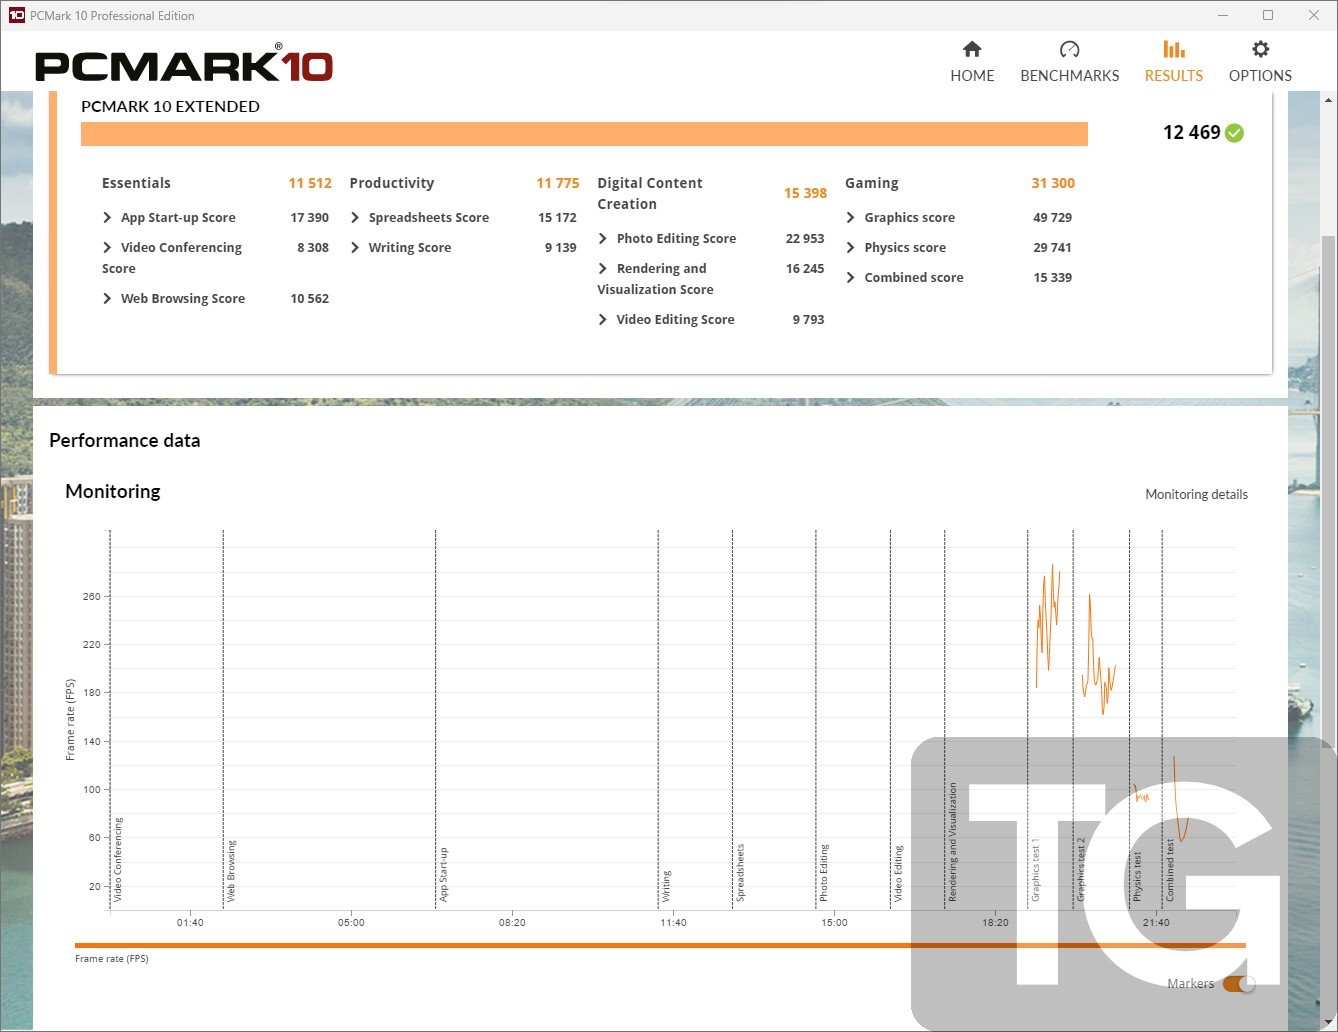
Task: Open the HOME tab
Action: (x=972, y=62)
